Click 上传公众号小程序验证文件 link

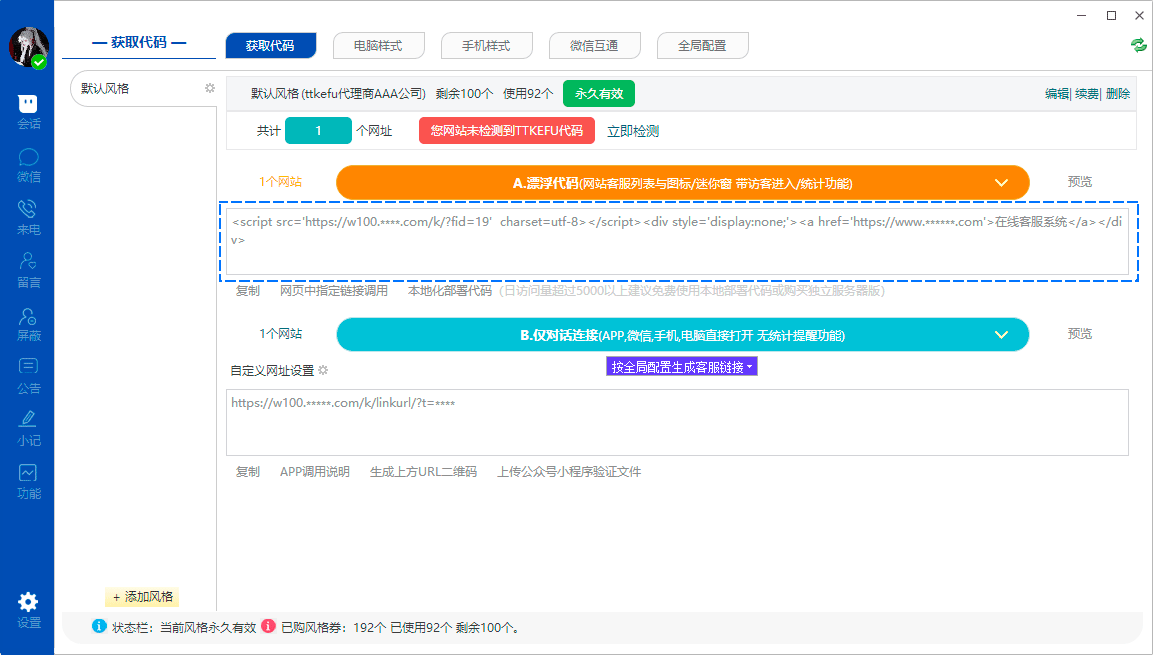click(x=569, y=471)
